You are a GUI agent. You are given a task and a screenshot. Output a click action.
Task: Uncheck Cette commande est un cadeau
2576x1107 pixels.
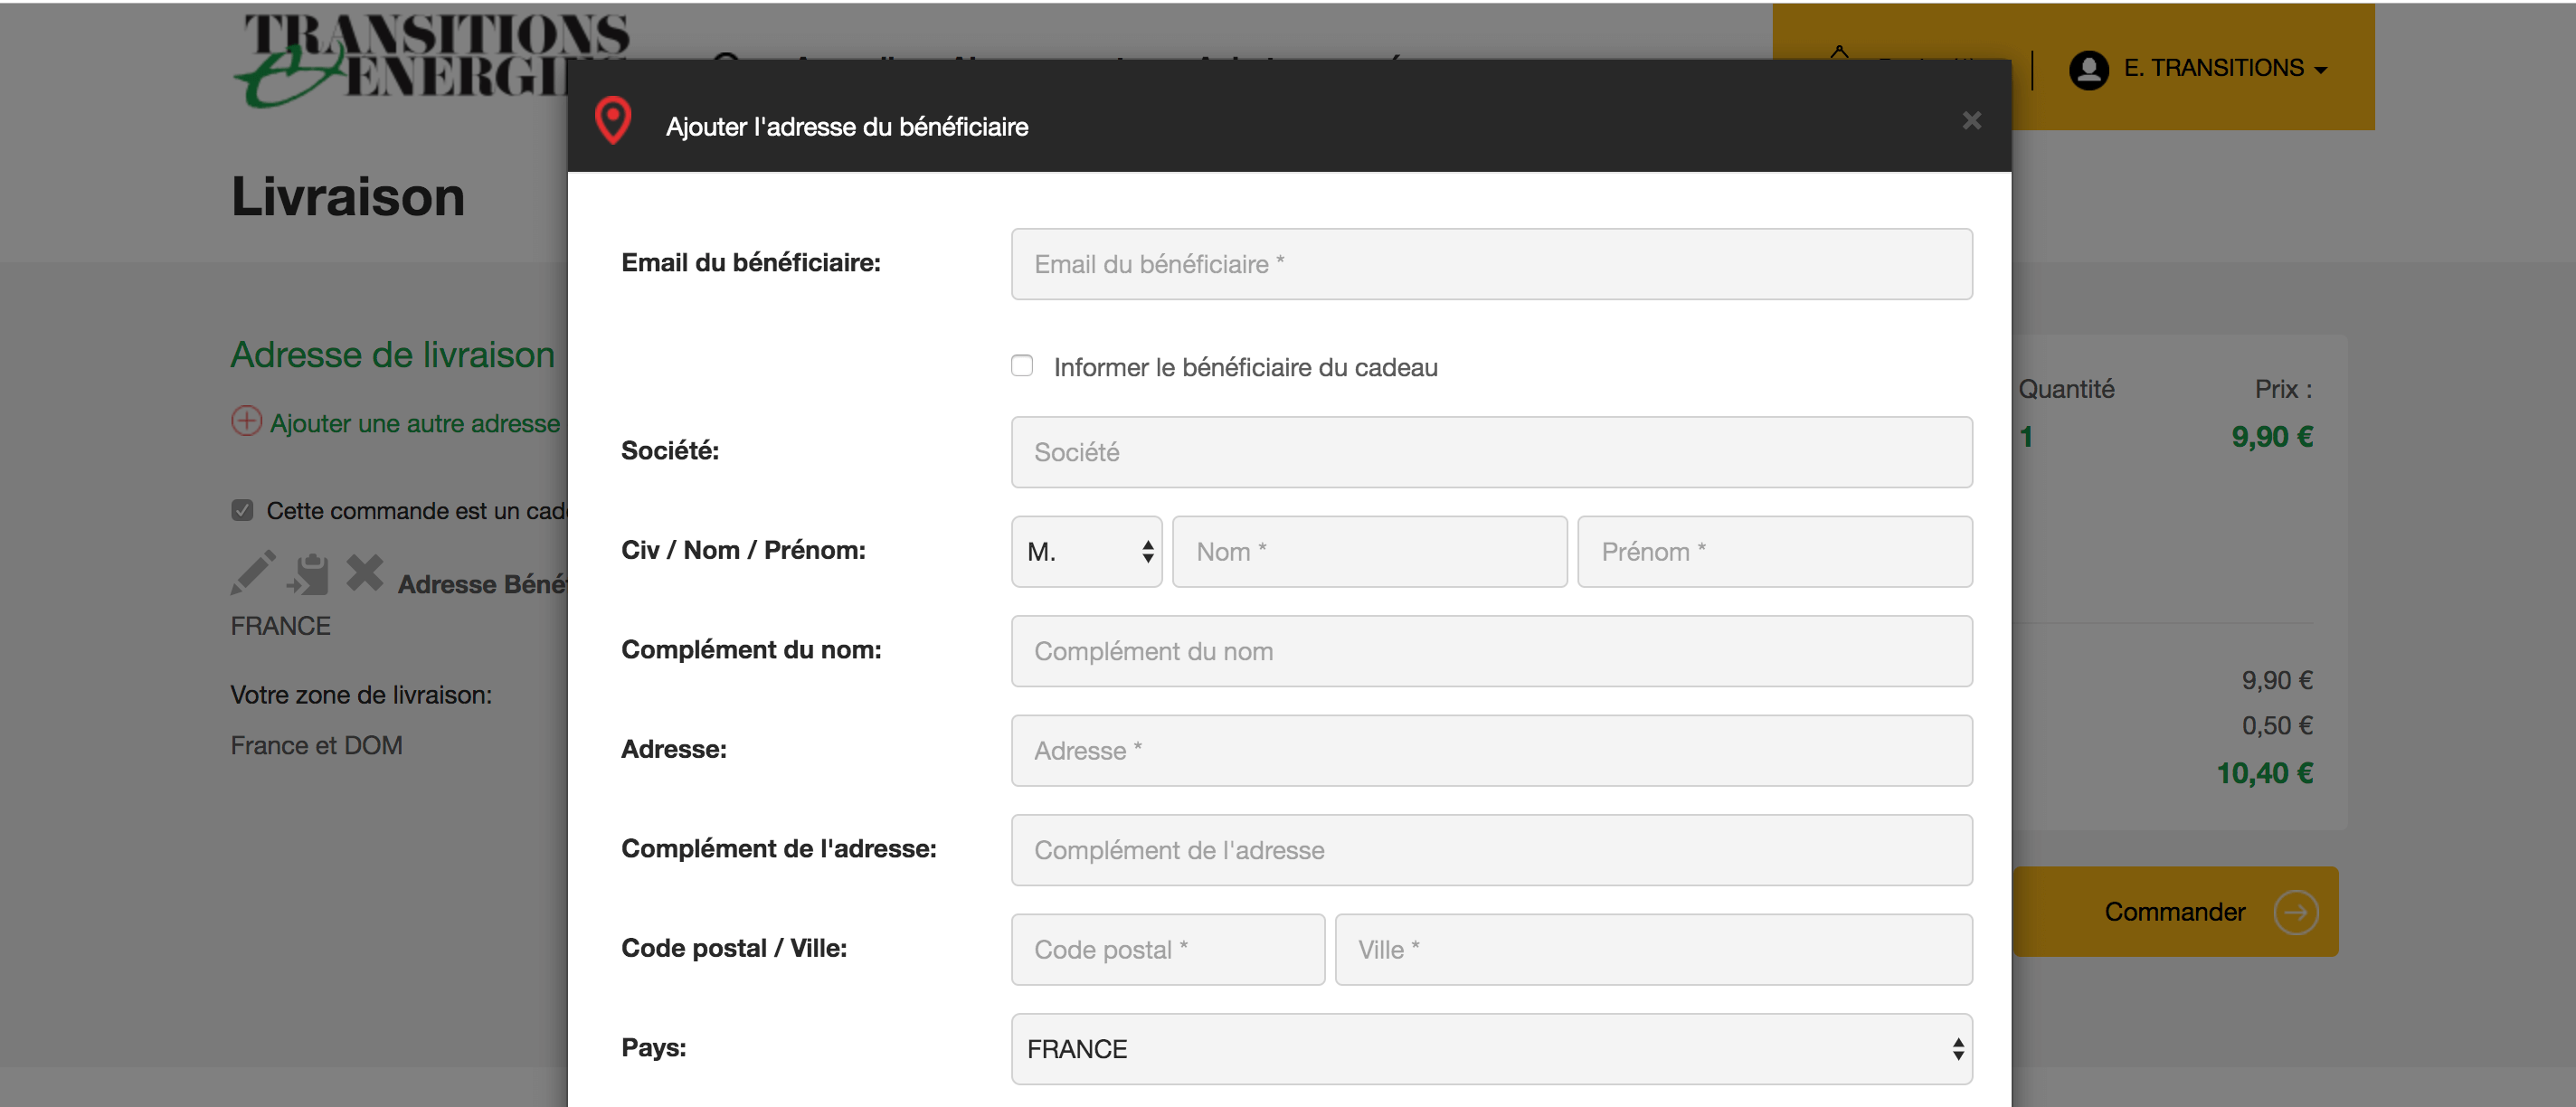click(242, 511)
